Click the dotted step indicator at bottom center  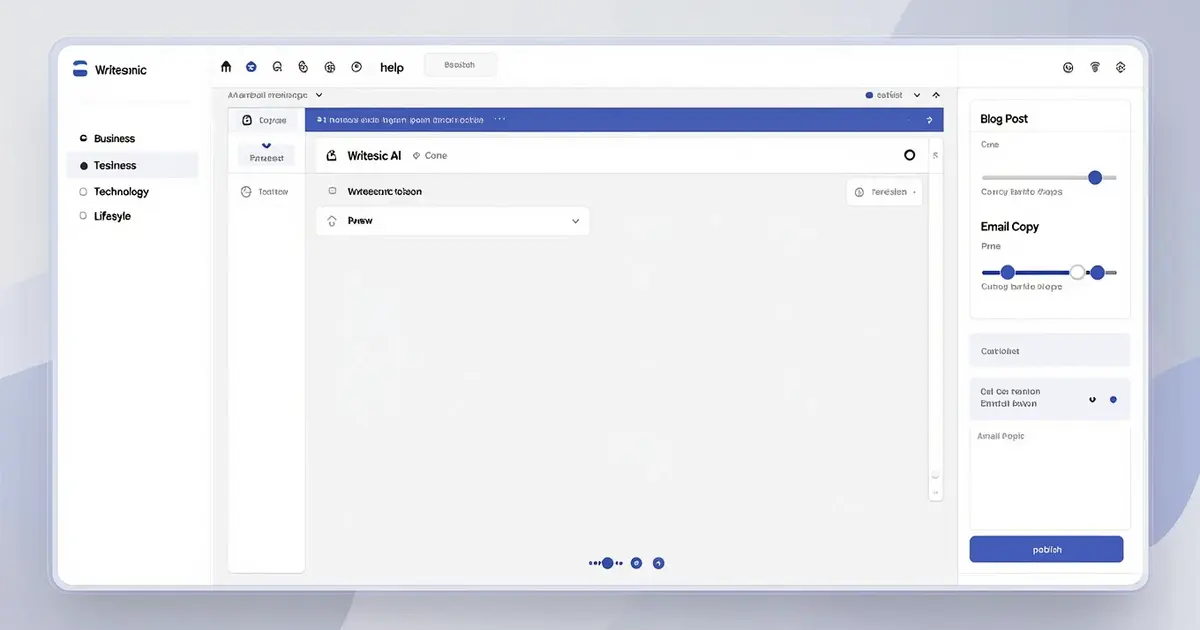coord(606,563)
